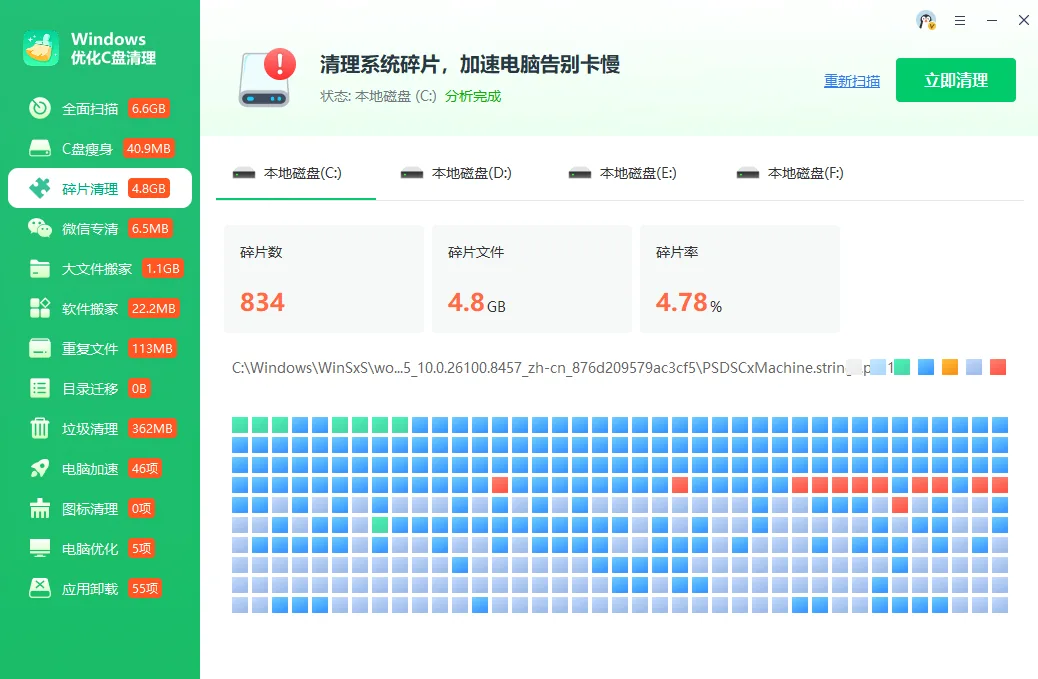Open the hamburger main menu
Image resolution: width=1038 pixels, height=679 pixels.
(x=960, y=21)
